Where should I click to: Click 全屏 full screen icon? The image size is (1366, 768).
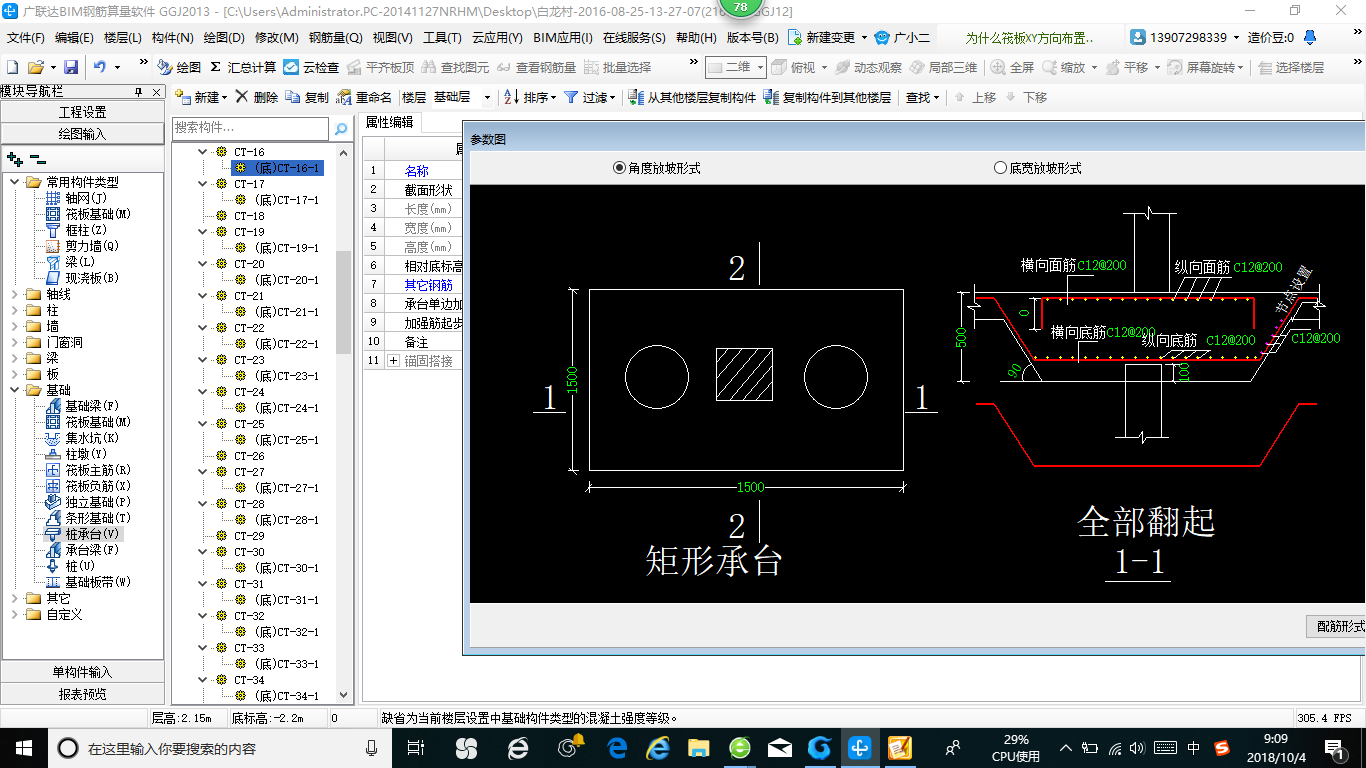point(1013,67)
